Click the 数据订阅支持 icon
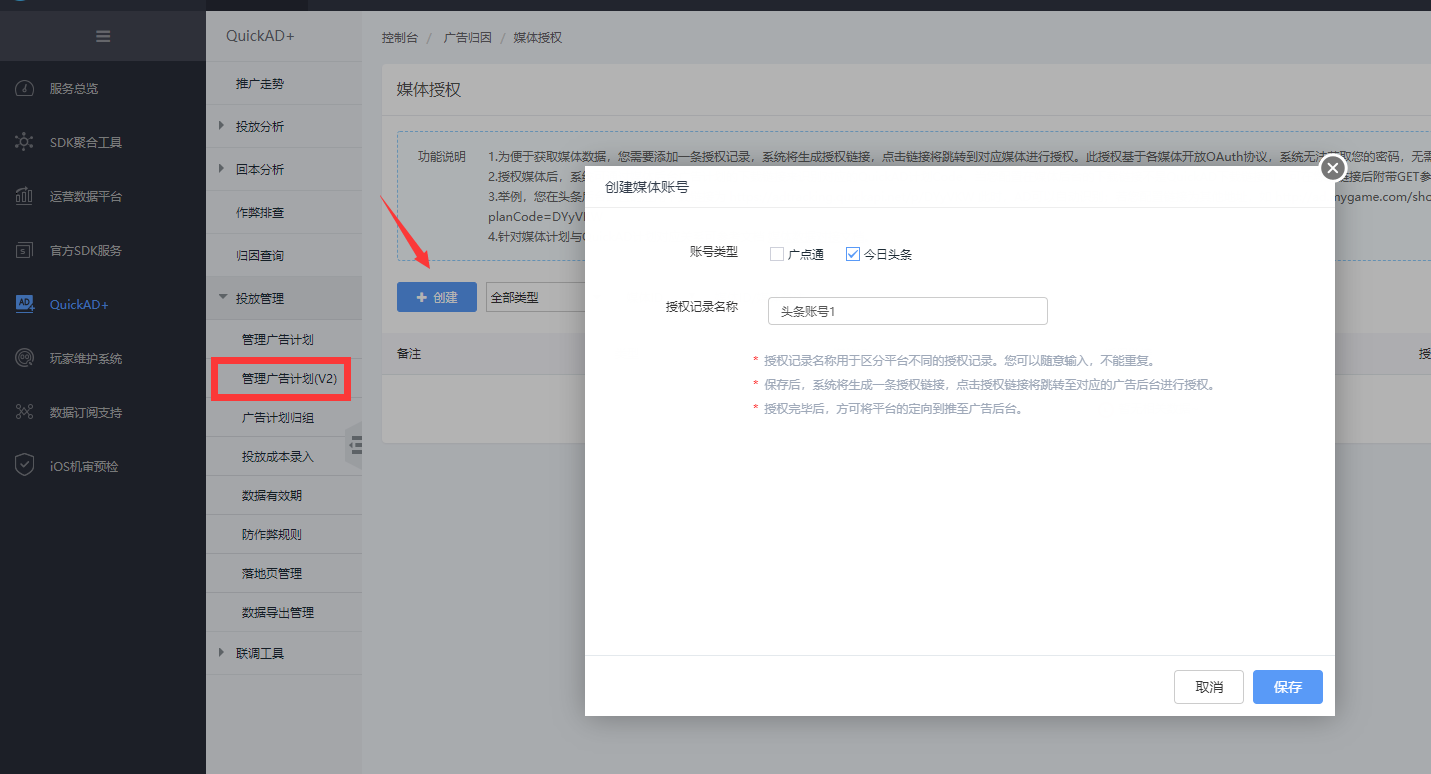 pos(25,412)
